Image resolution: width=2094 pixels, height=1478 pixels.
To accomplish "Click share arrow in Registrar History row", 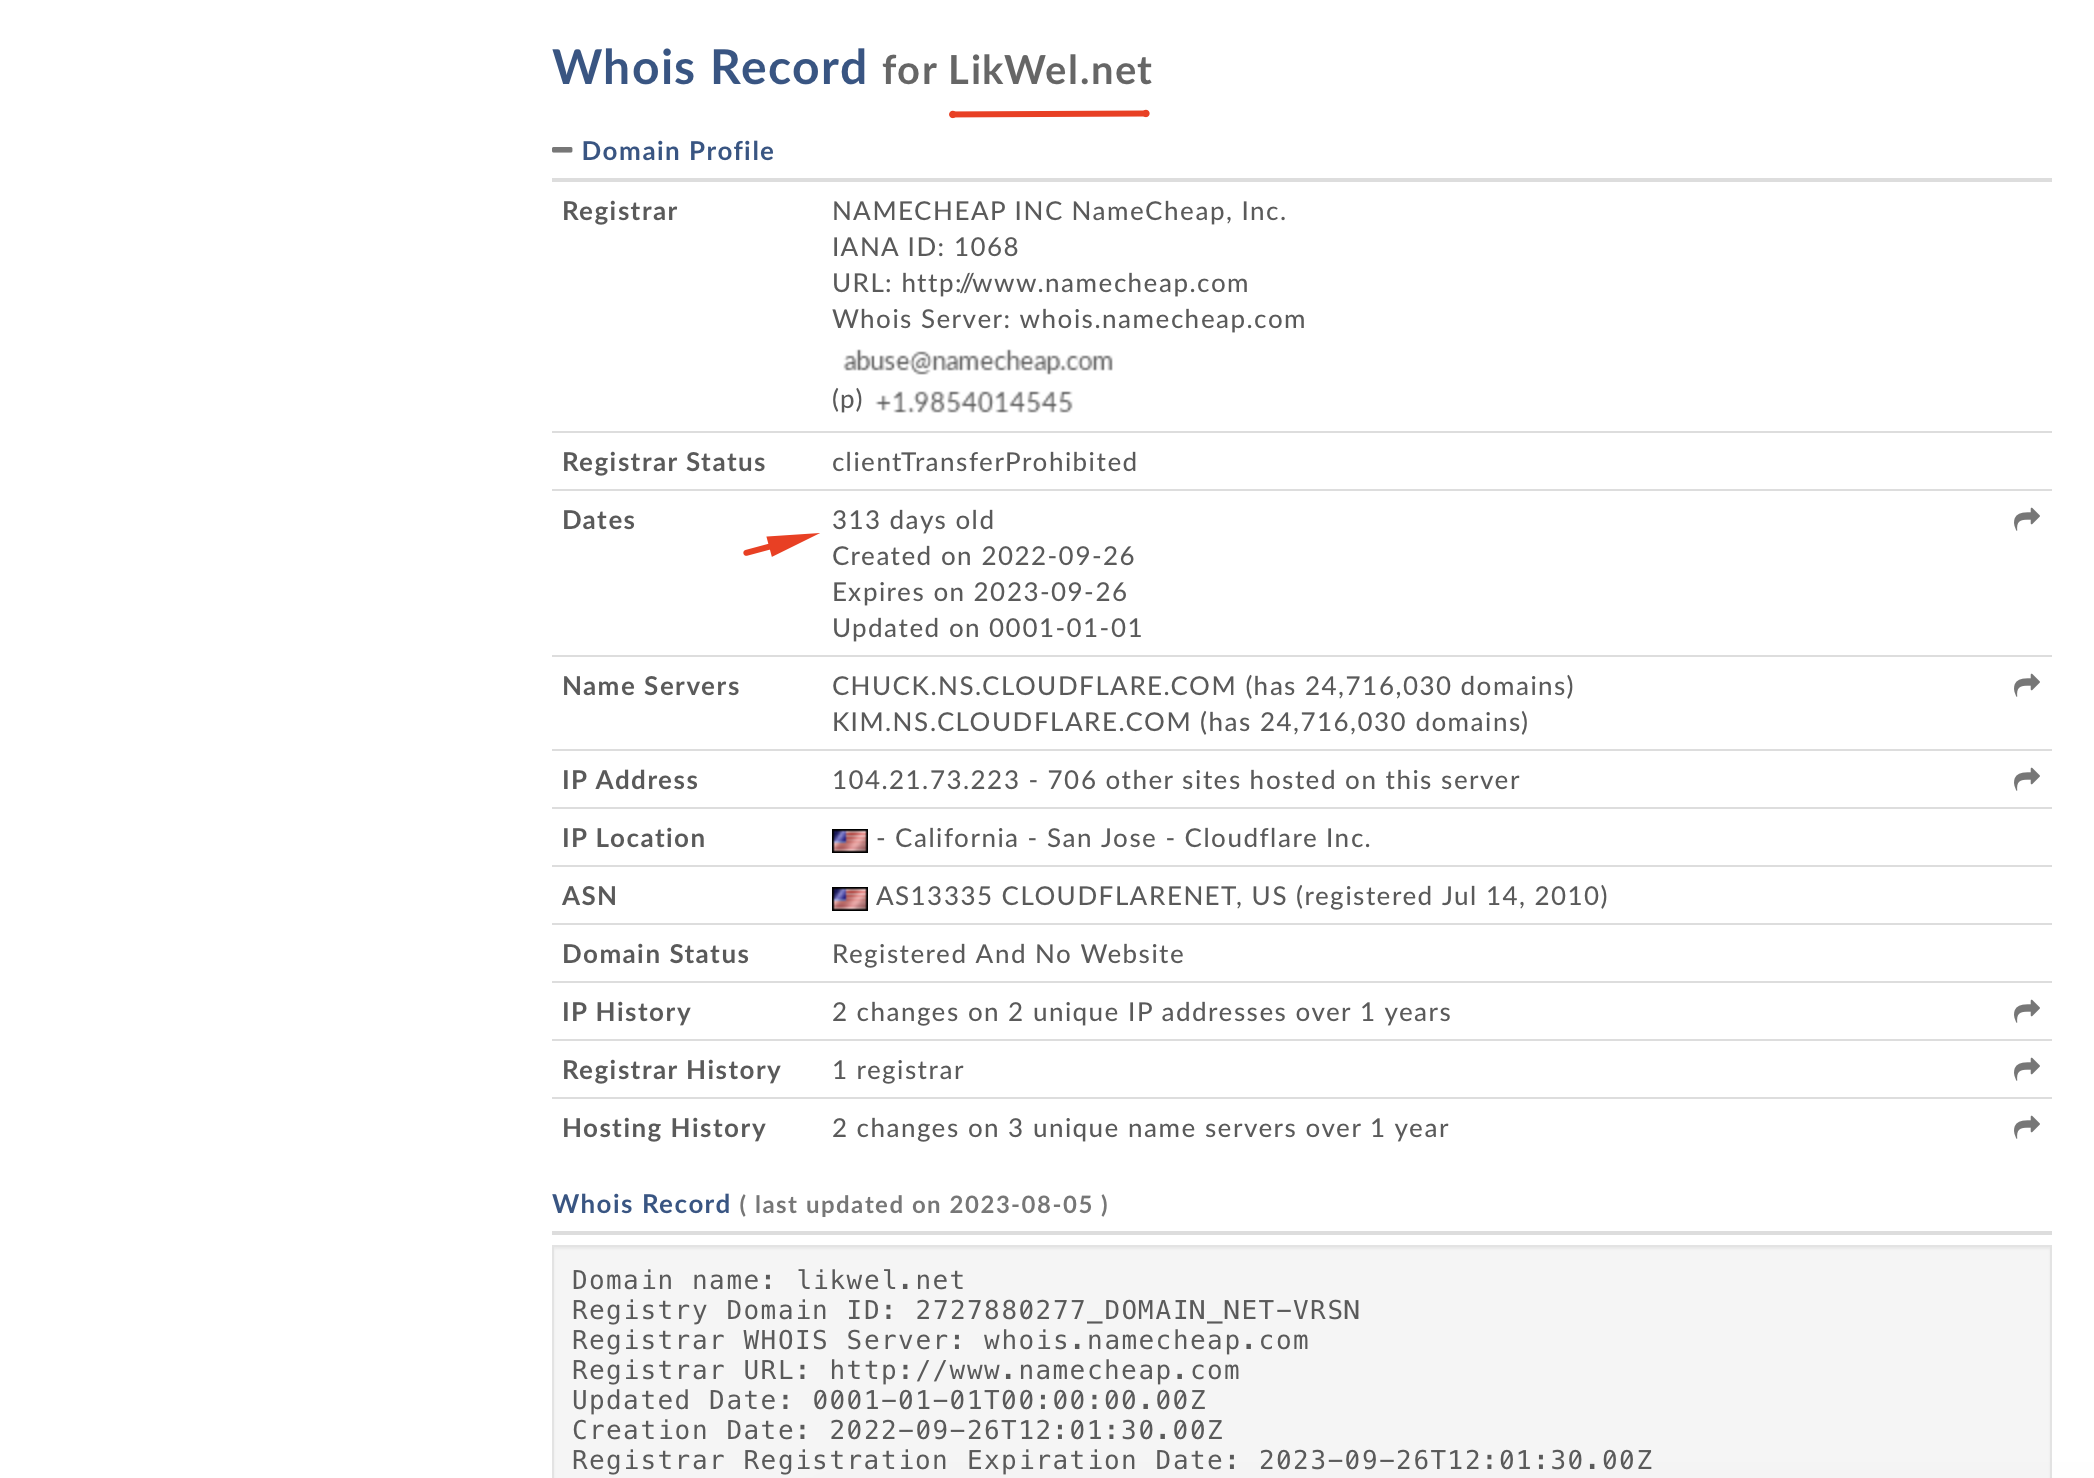I will point(2026,1069).
